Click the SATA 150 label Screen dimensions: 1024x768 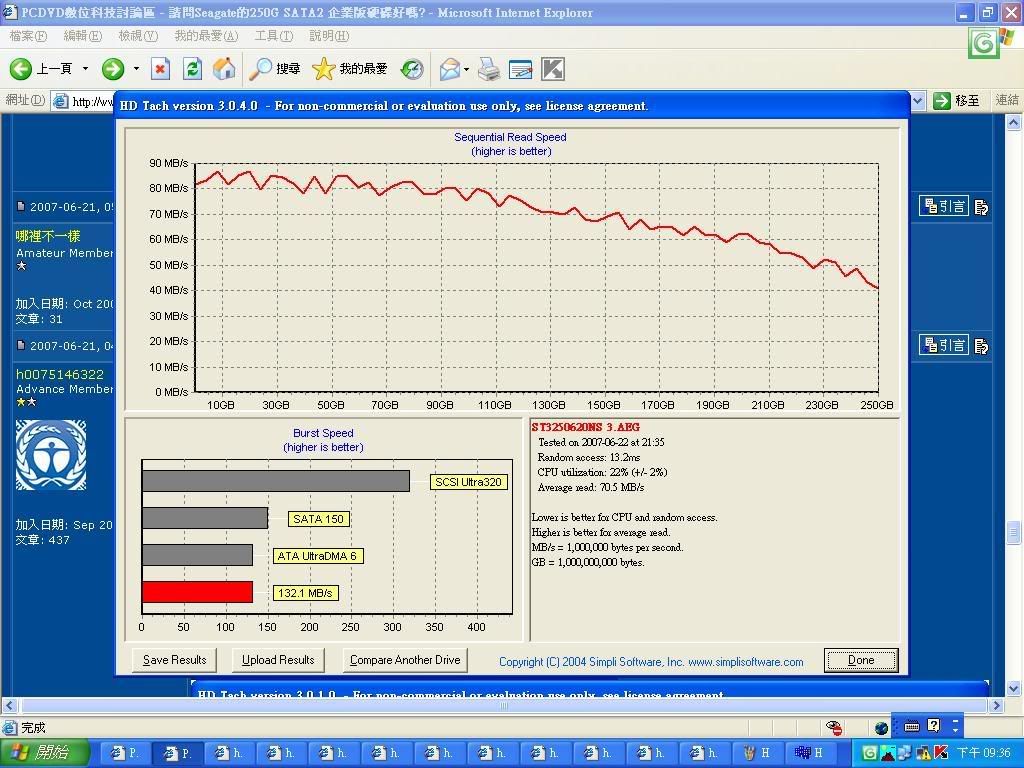click(x=318, y=519)
